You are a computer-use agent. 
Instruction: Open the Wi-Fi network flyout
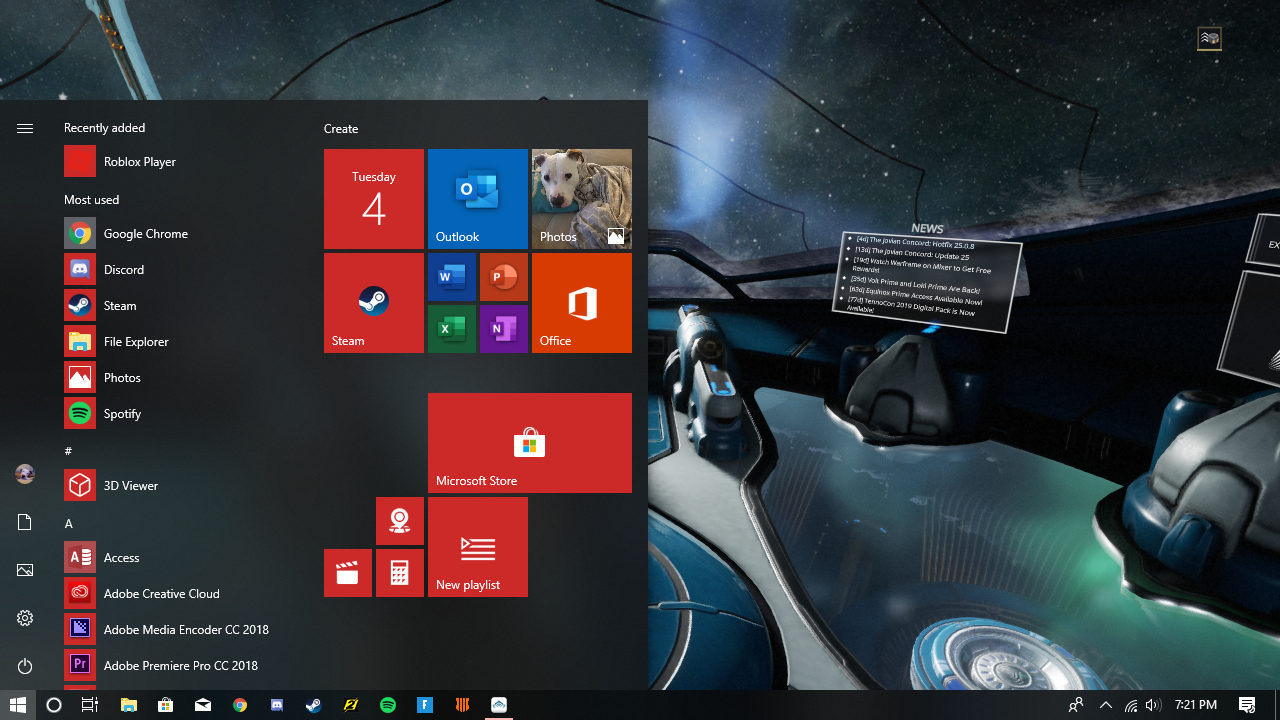pos(1131,705)
